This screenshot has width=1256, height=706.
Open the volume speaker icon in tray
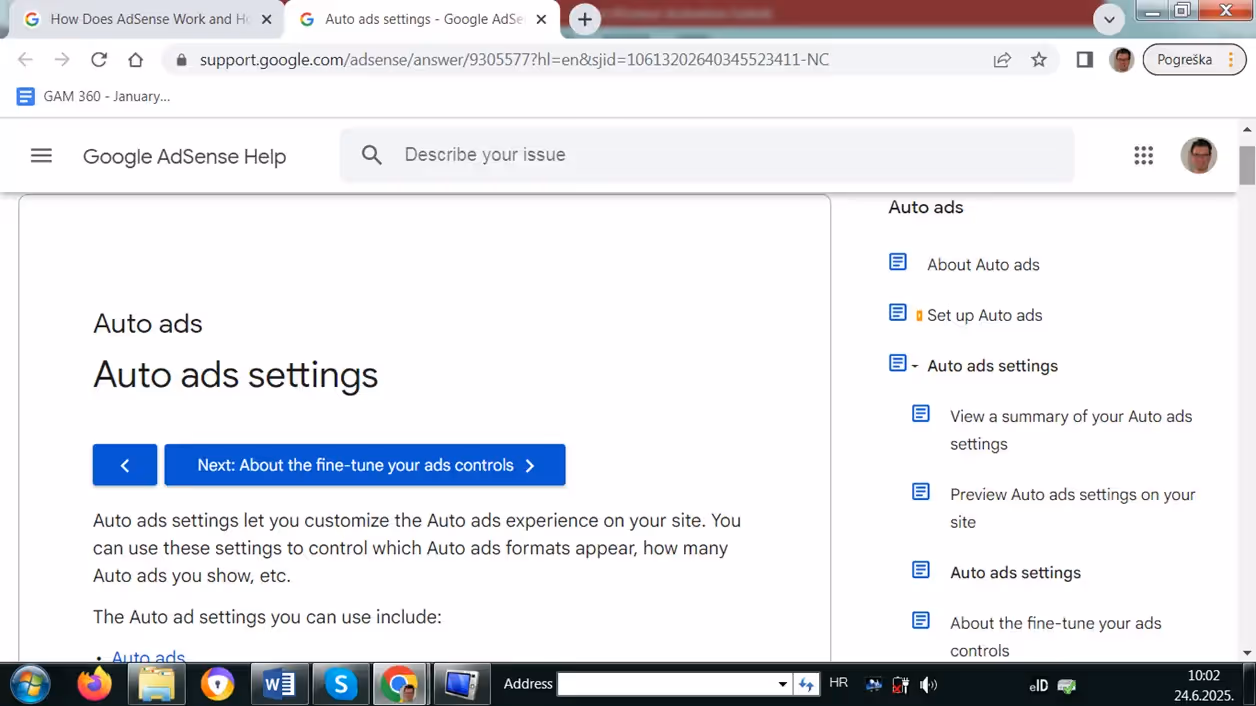[x=929, y=684]
